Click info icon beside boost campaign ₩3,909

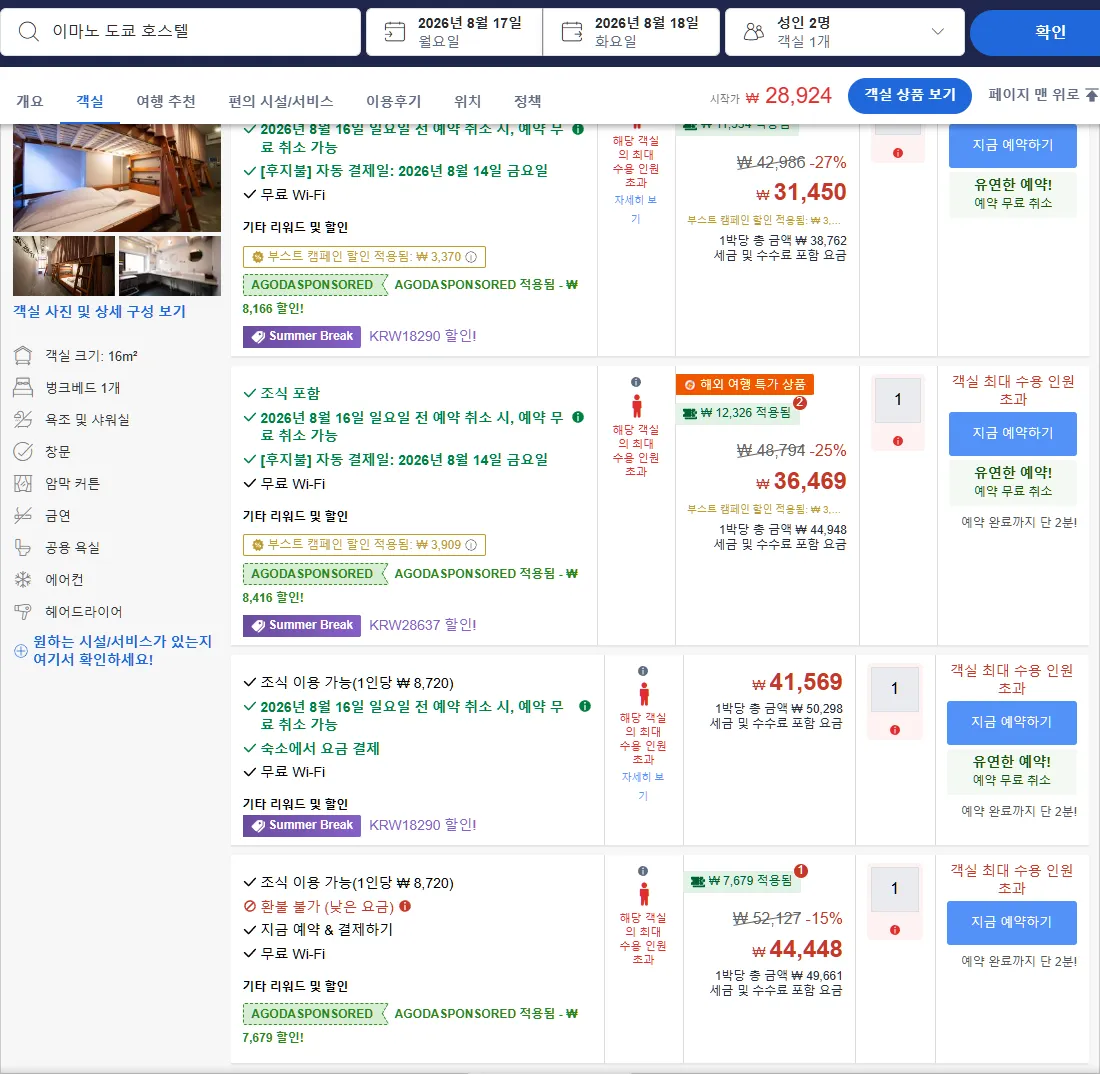click(x=471, y=545)
